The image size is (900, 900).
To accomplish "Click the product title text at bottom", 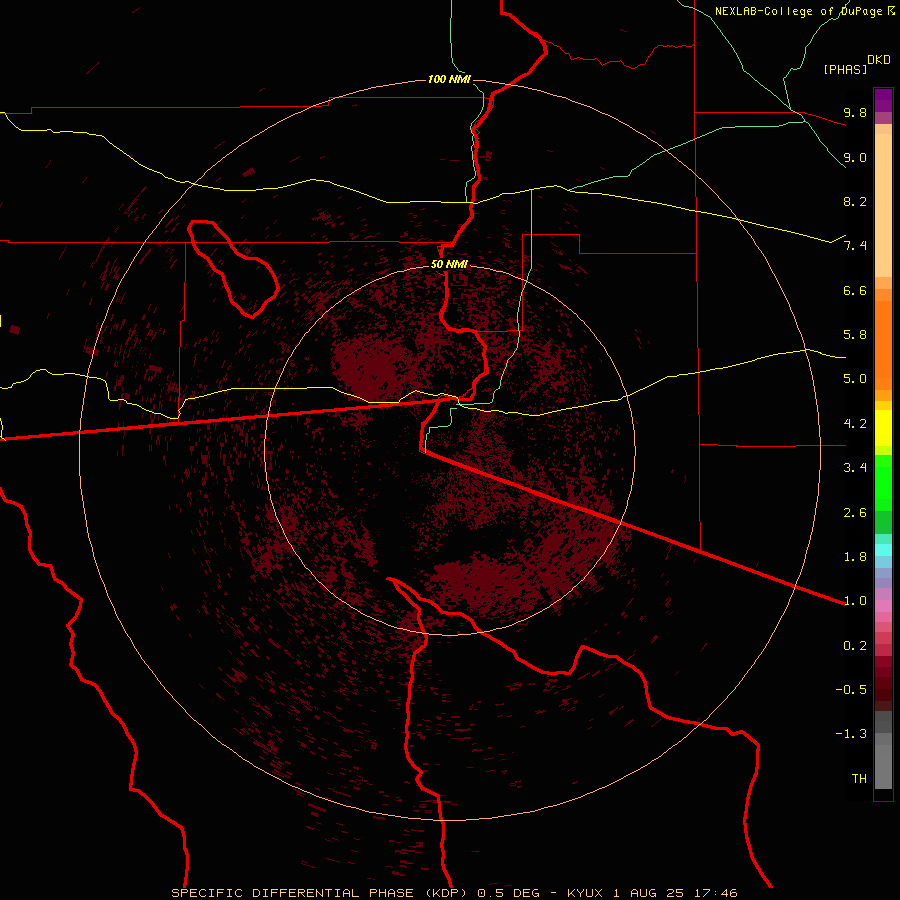I will pyautogui.click(x=454, y=893).
